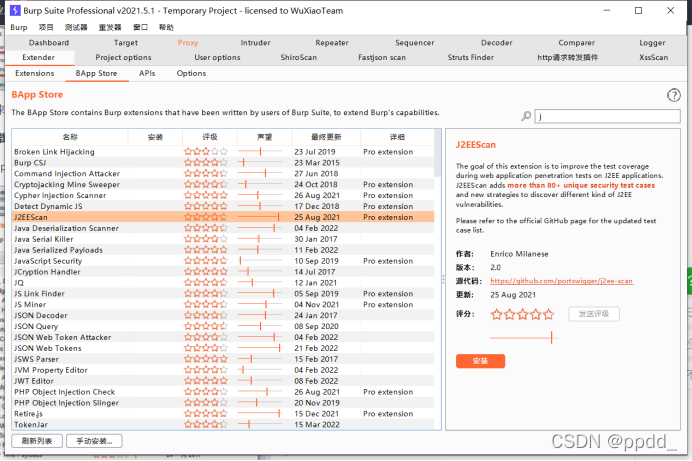The width and height of the screenshot is (692, 461).
Task: Click the first star in rating panel
Action: [x=496, y=314]
